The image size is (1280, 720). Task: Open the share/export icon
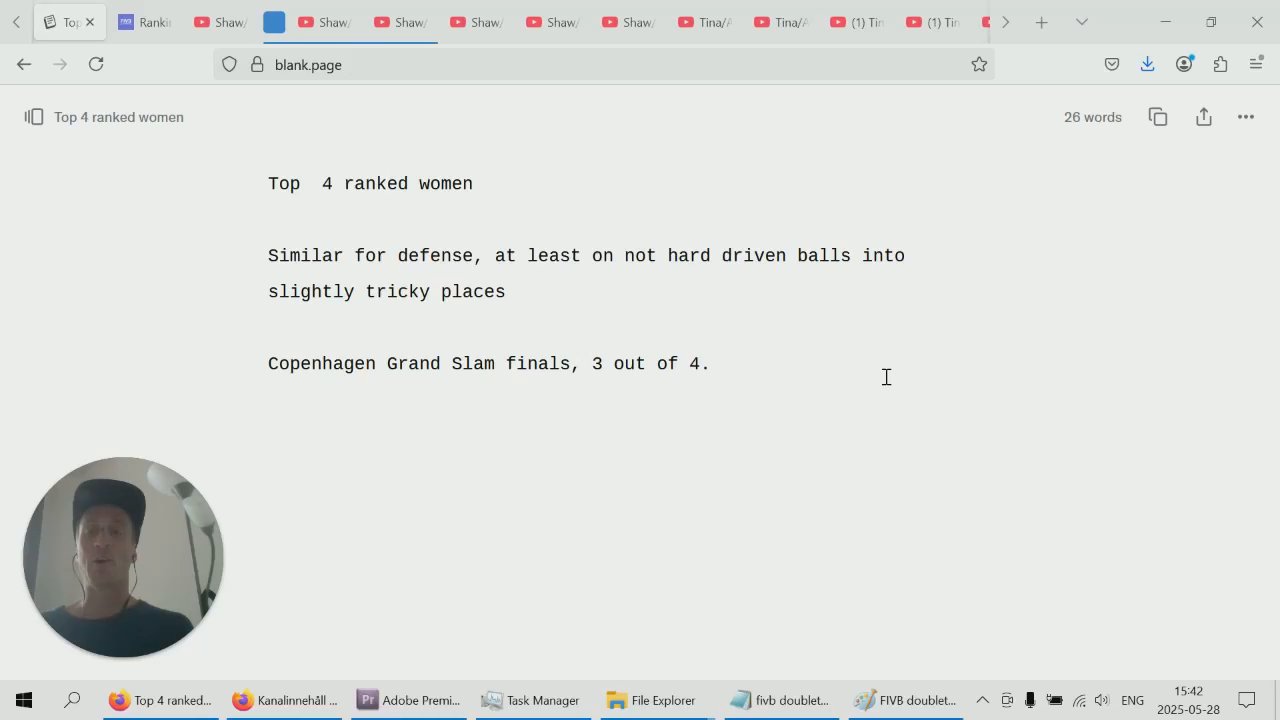click(x=1204, y=117)
